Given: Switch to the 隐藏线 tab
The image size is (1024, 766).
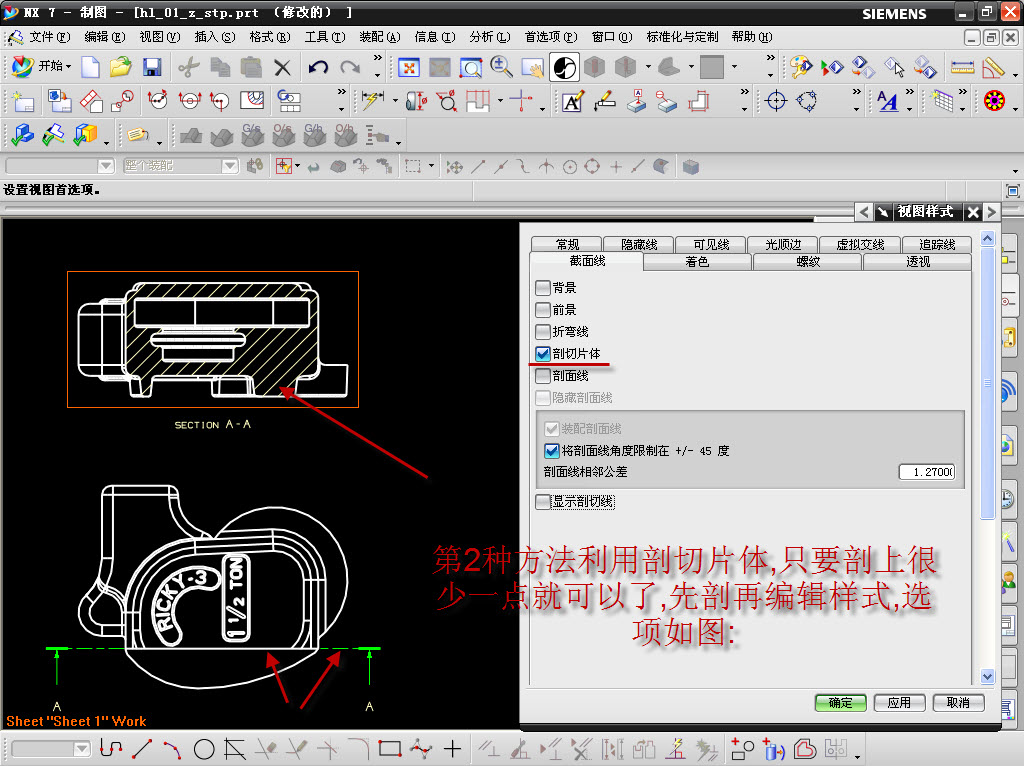Looking at the screenshot, I should (639, 244).
